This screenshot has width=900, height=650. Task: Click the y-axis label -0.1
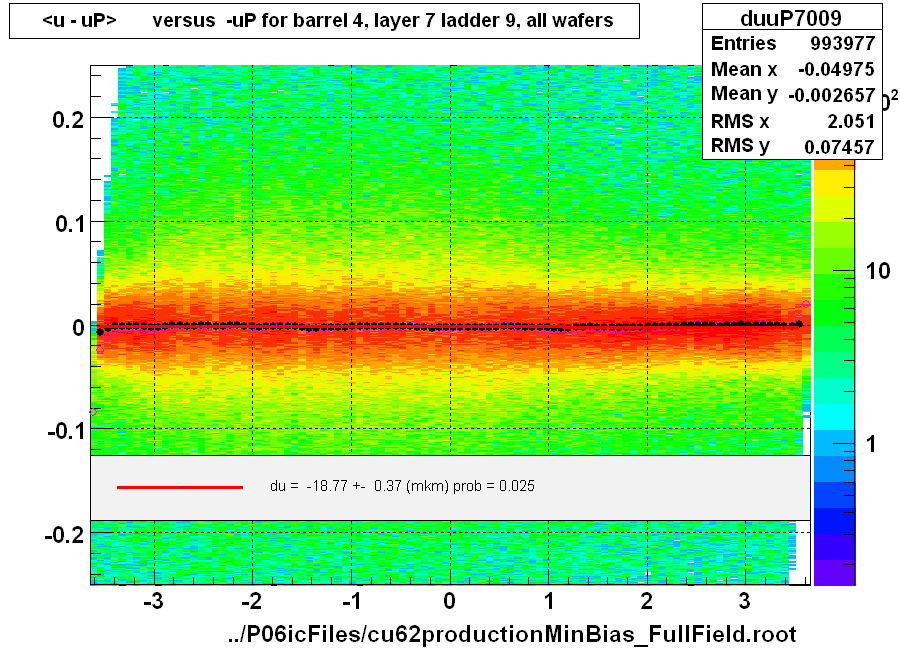coord(66,430)
